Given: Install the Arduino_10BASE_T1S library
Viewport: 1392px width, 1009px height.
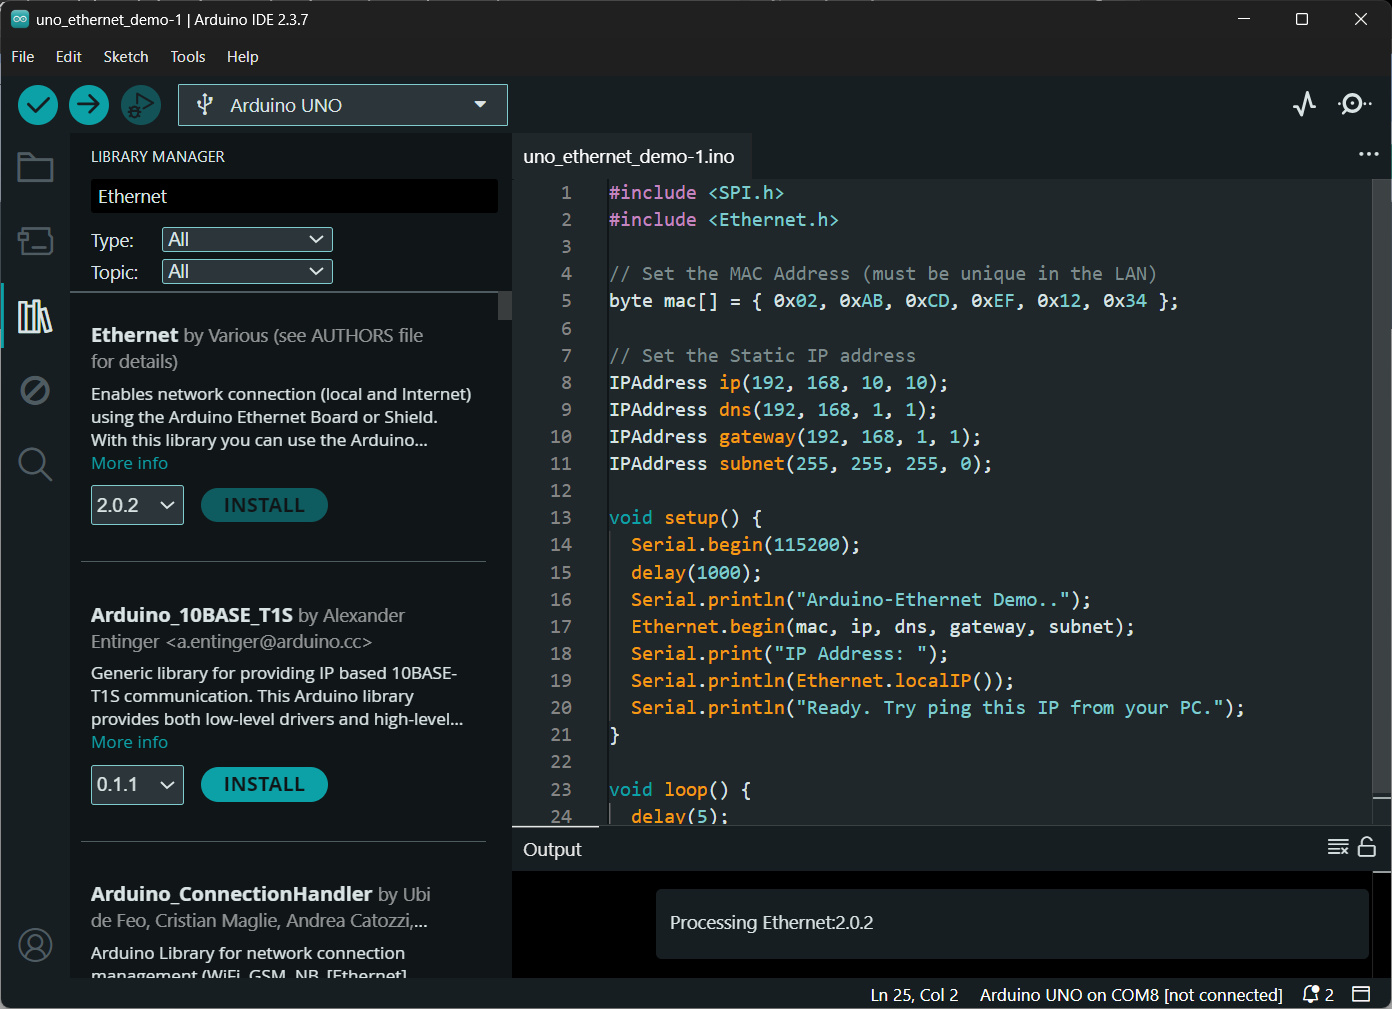Looking at the screenshot, I should click(264, 784).
